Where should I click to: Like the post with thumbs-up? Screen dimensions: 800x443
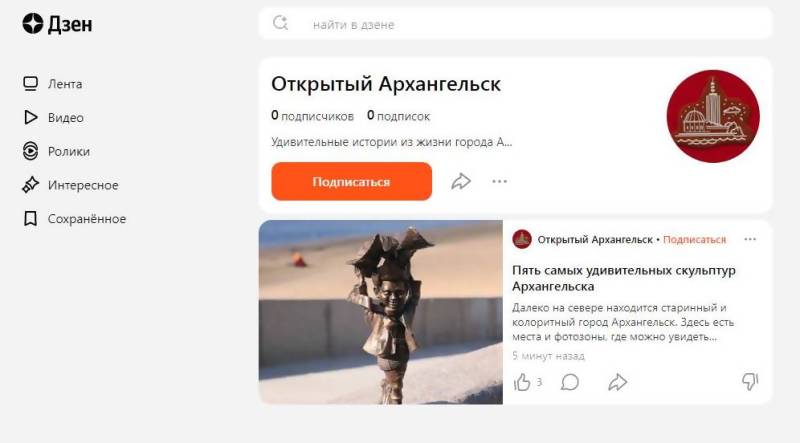[522, 382]
